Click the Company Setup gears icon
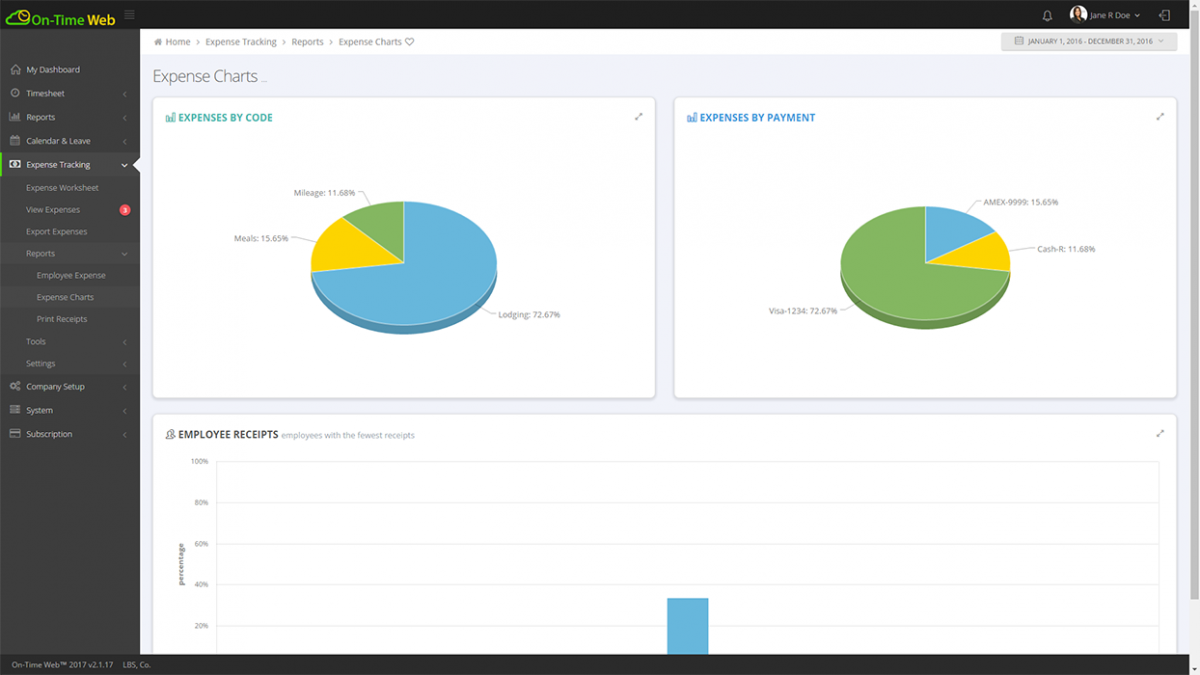The width and height of the screenshot is (1200, 675). pyautogui.click(x=15, y=386)
